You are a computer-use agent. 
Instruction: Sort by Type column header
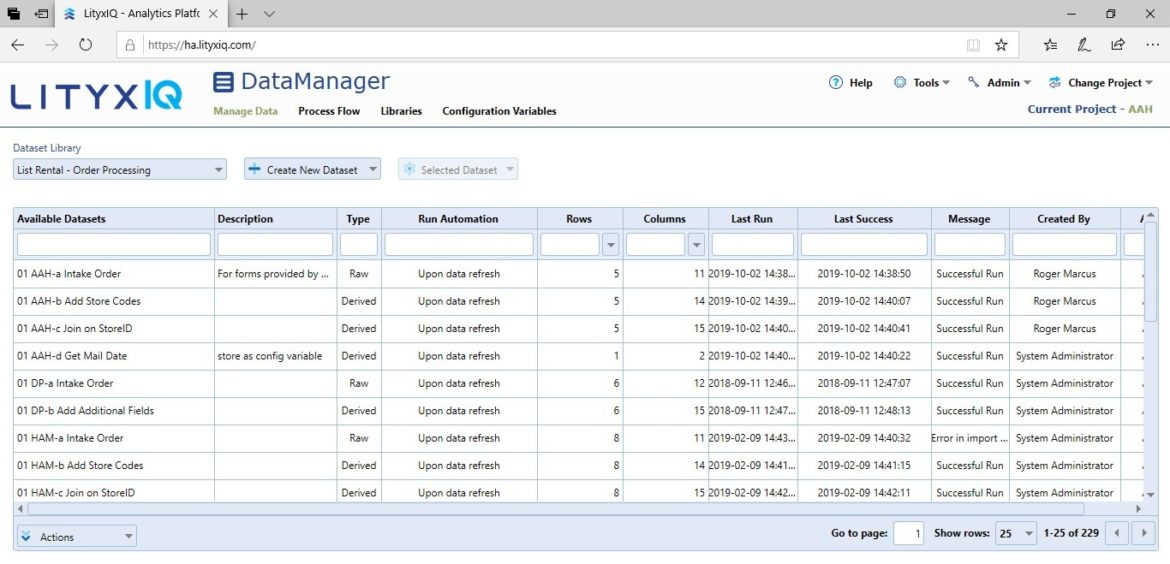point(359,219)
